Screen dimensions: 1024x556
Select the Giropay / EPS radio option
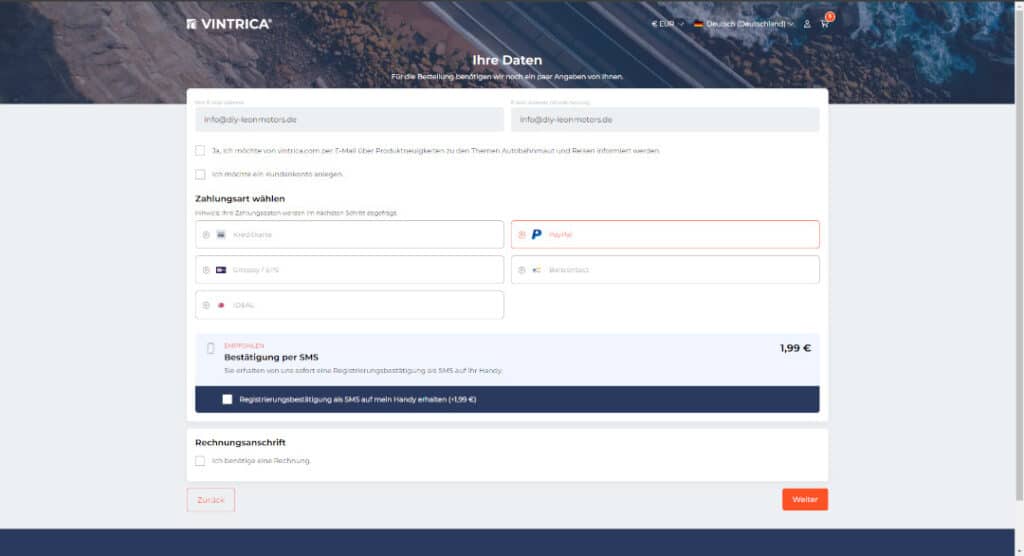coord(206,270)
